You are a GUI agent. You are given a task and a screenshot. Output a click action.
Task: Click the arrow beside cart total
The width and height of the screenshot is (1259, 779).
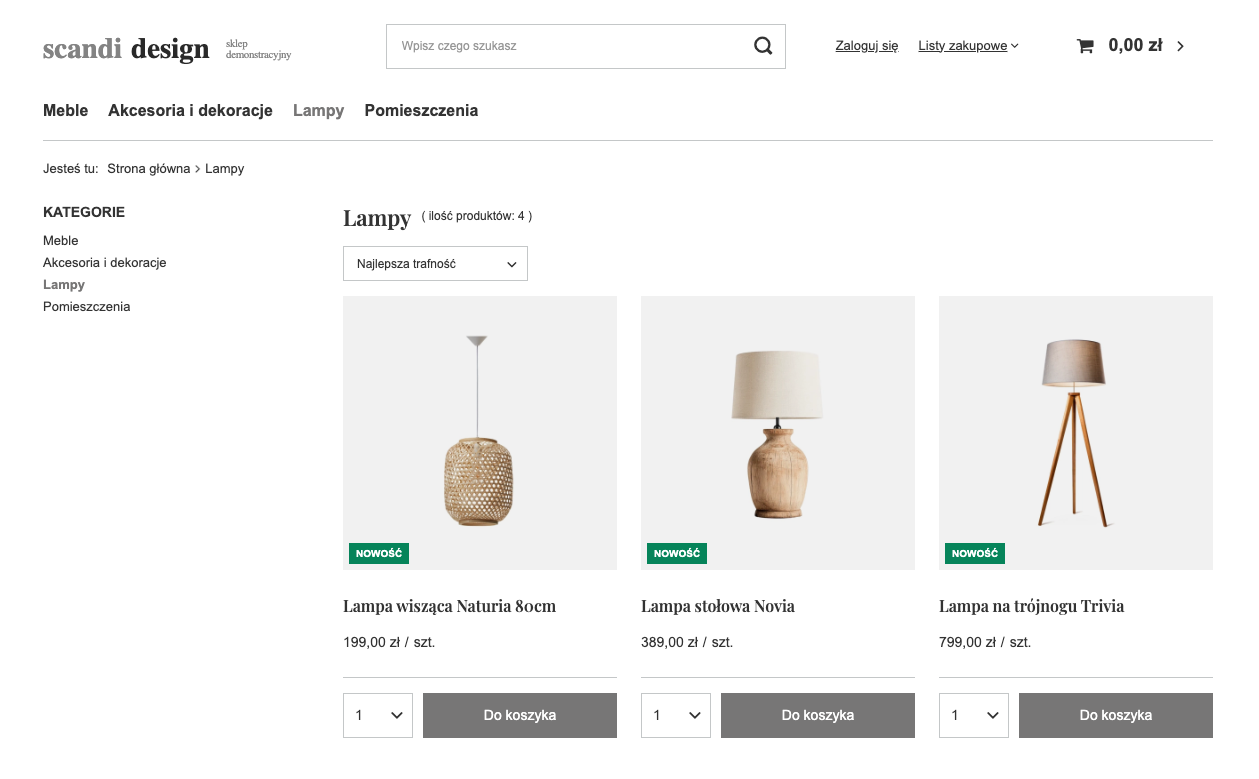tap(1181, 46)
